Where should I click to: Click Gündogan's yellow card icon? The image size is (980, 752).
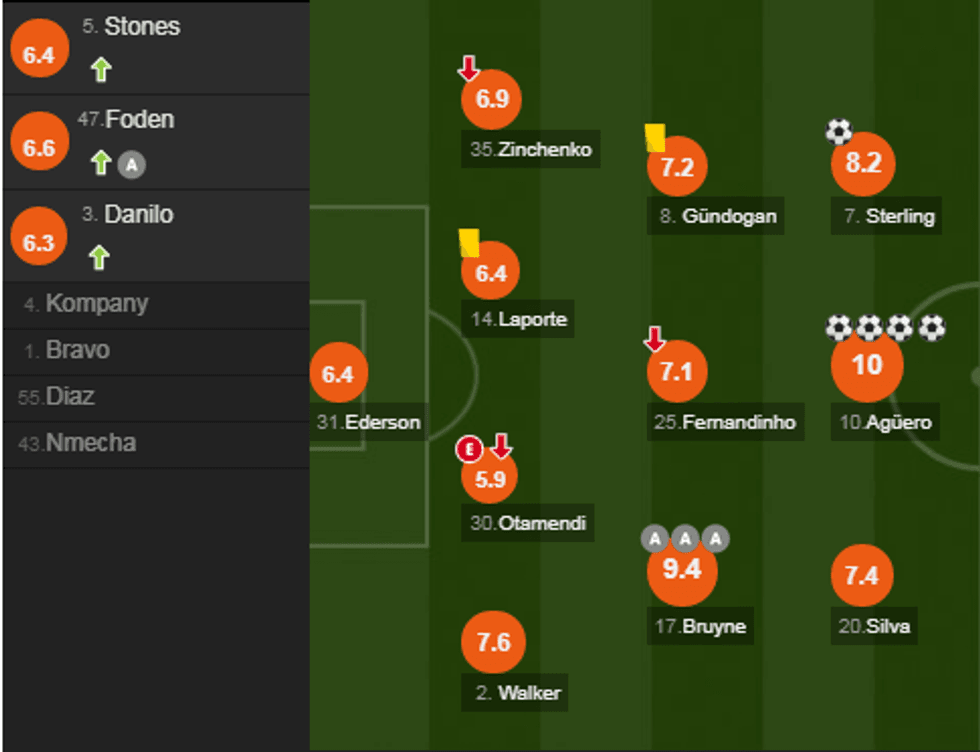(x=656, y=137)
